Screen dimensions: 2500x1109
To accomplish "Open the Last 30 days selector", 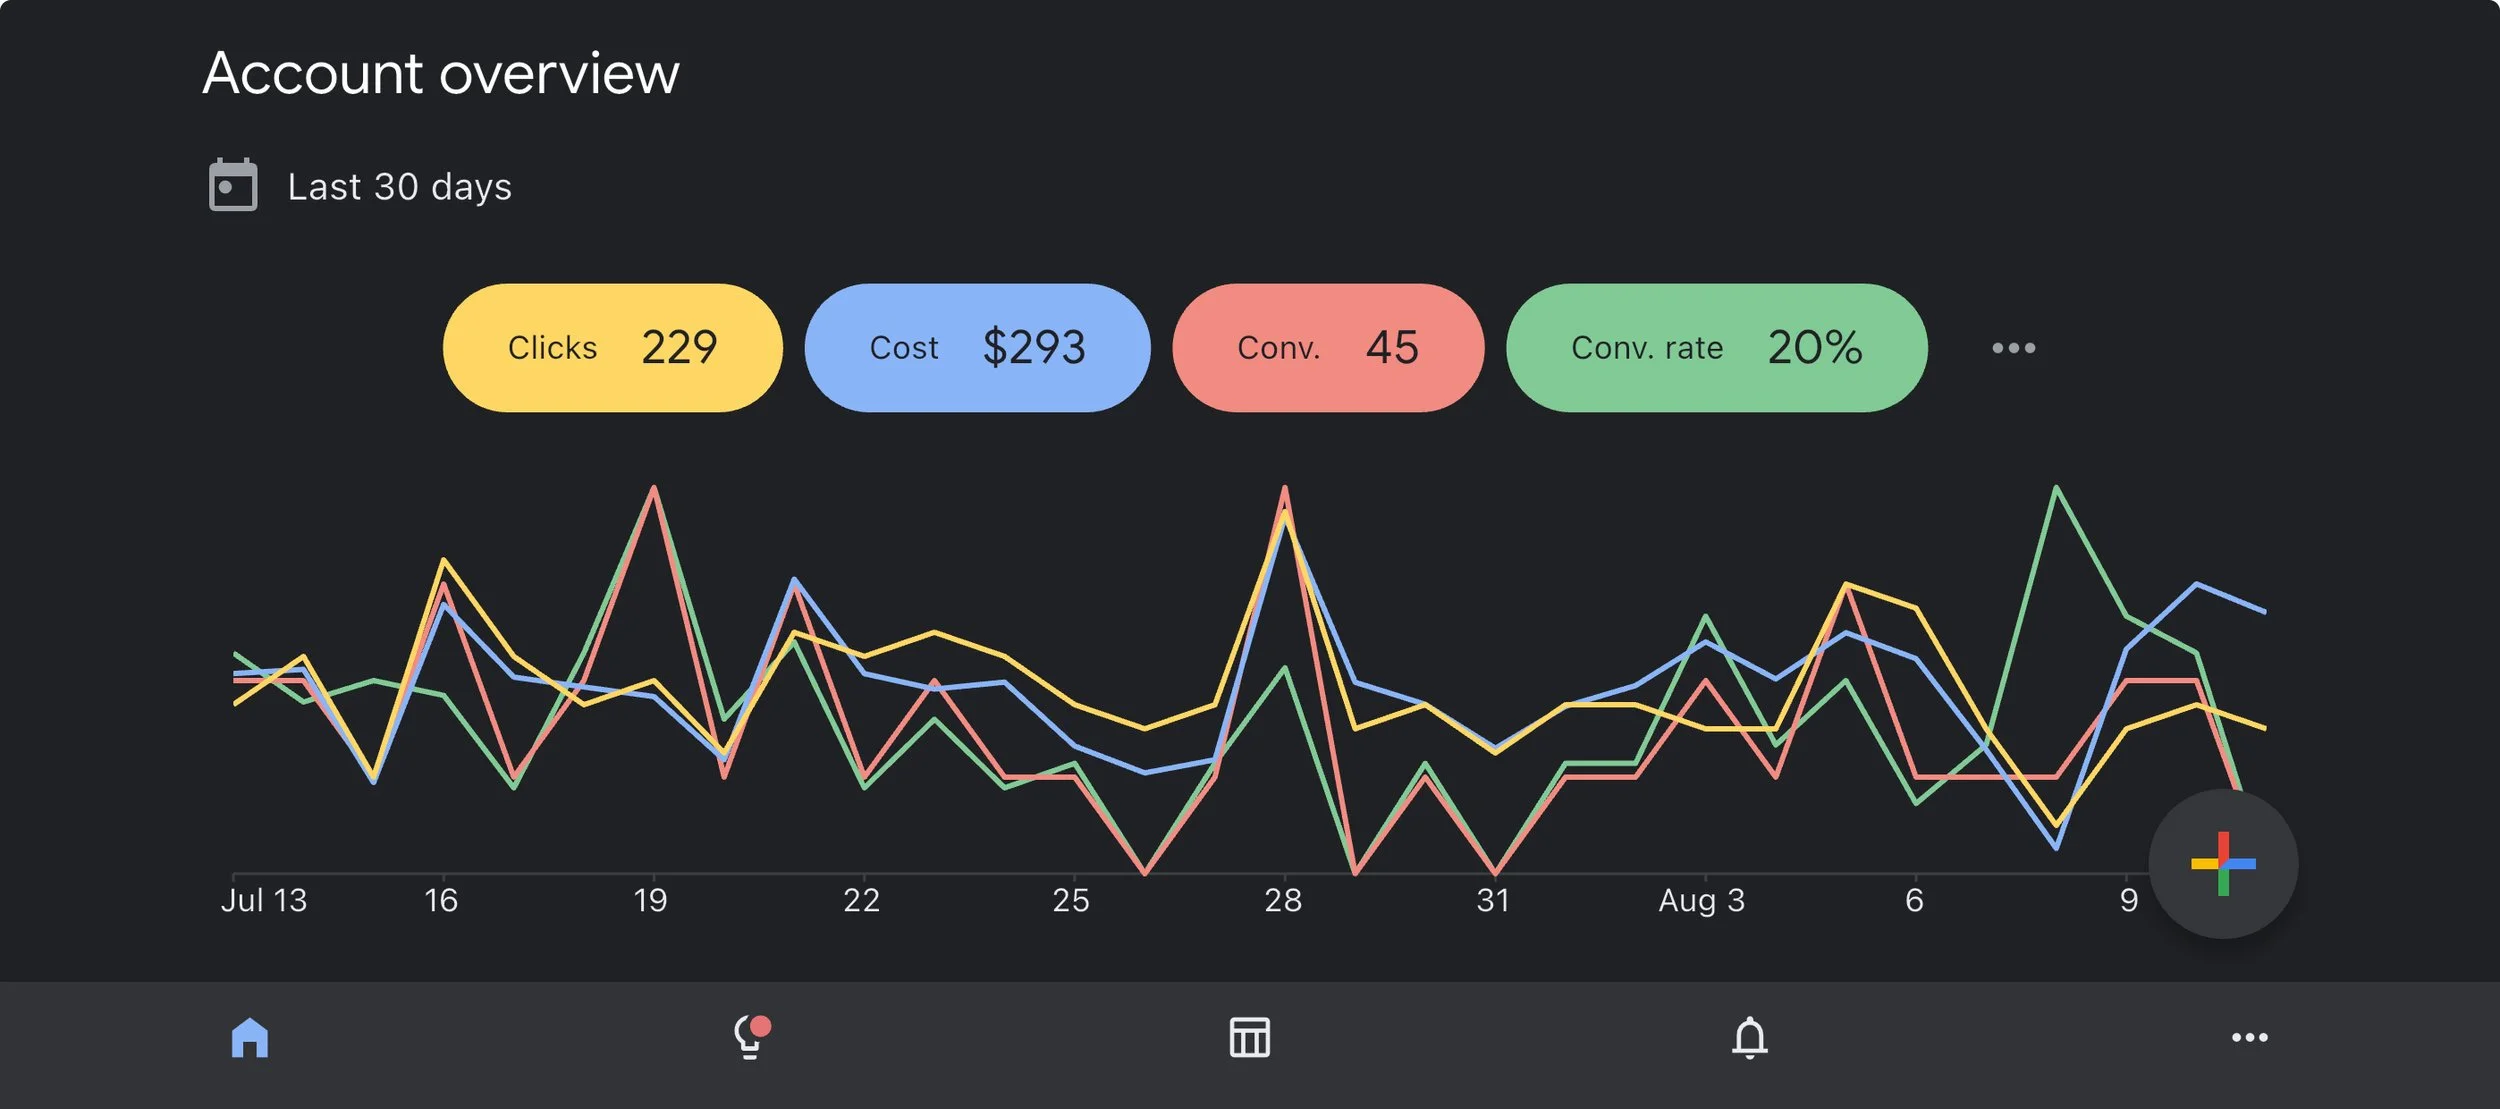I will (x=400, y=187).
